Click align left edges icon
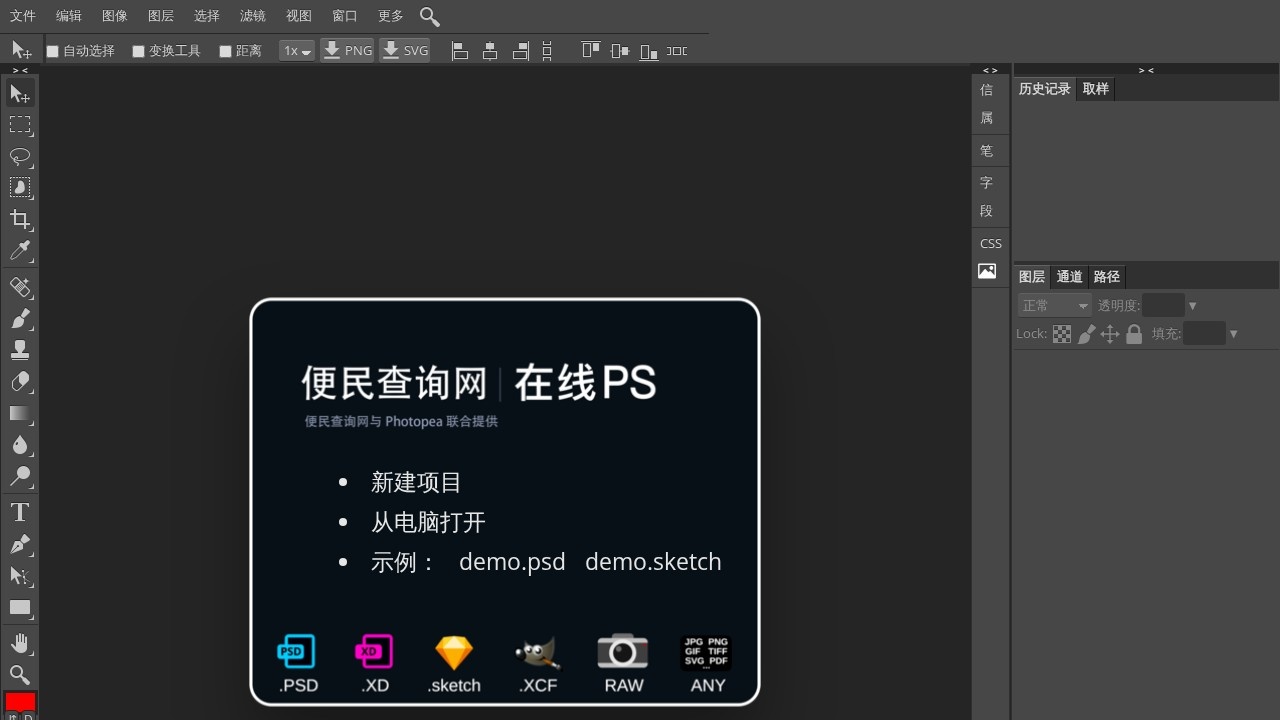The width and height of the screenshot is (1280, 720). 460,51
